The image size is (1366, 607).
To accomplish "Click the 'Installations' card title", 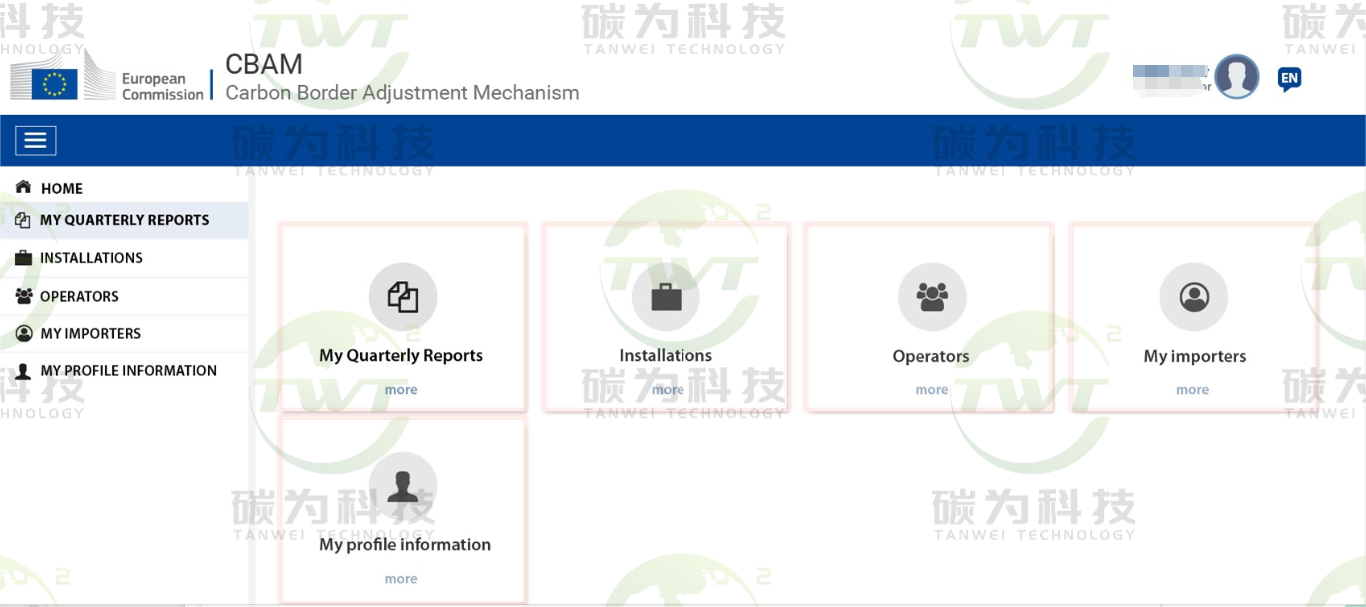I will coord(666,355).
